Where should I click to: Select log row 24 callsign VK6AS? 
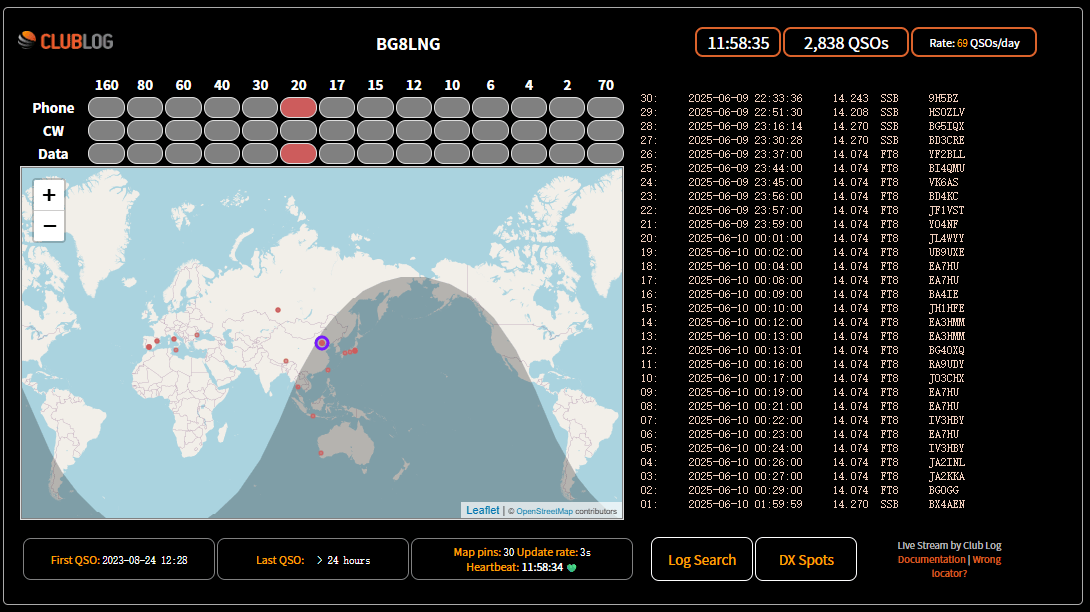(943, 182)
